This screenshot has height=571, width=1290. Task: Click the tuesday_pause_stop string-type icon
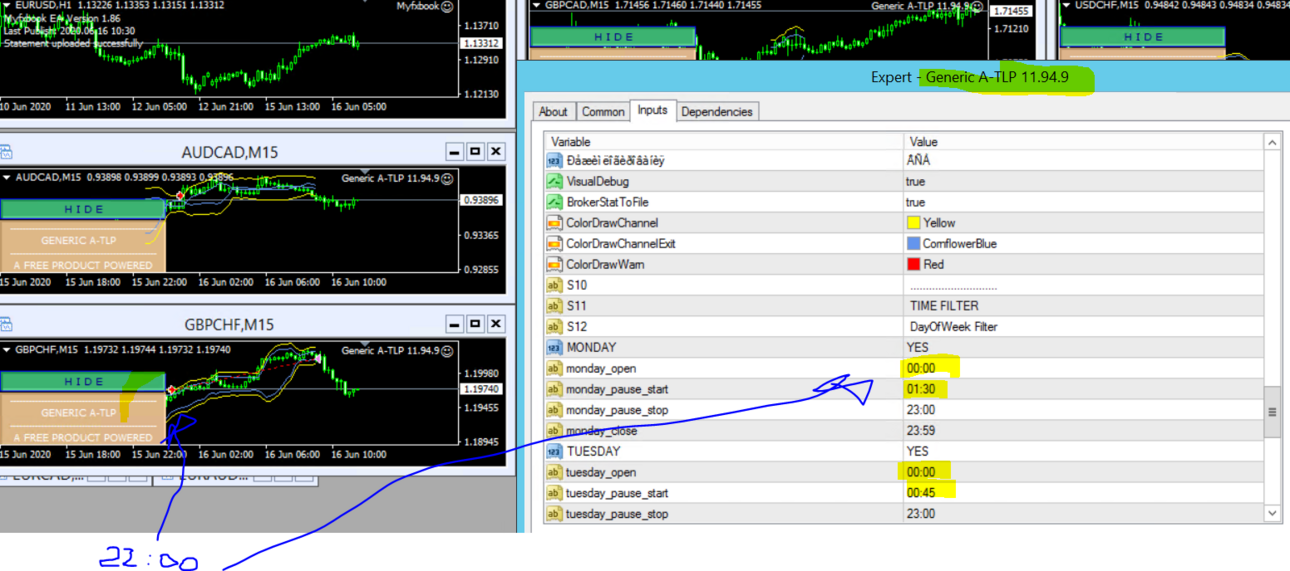click(x=554, y=514)
